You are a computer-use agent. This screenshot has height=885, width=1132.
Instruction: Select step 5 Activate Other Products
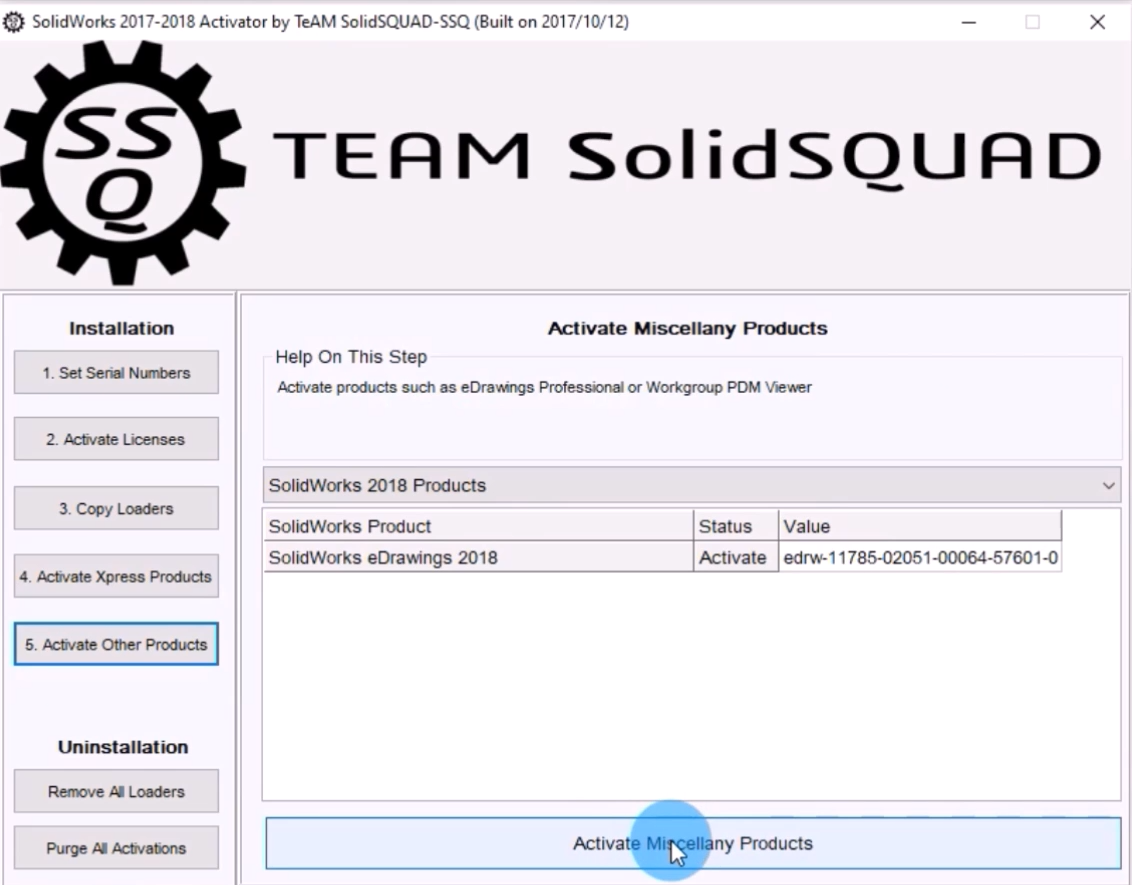(116, 645)
